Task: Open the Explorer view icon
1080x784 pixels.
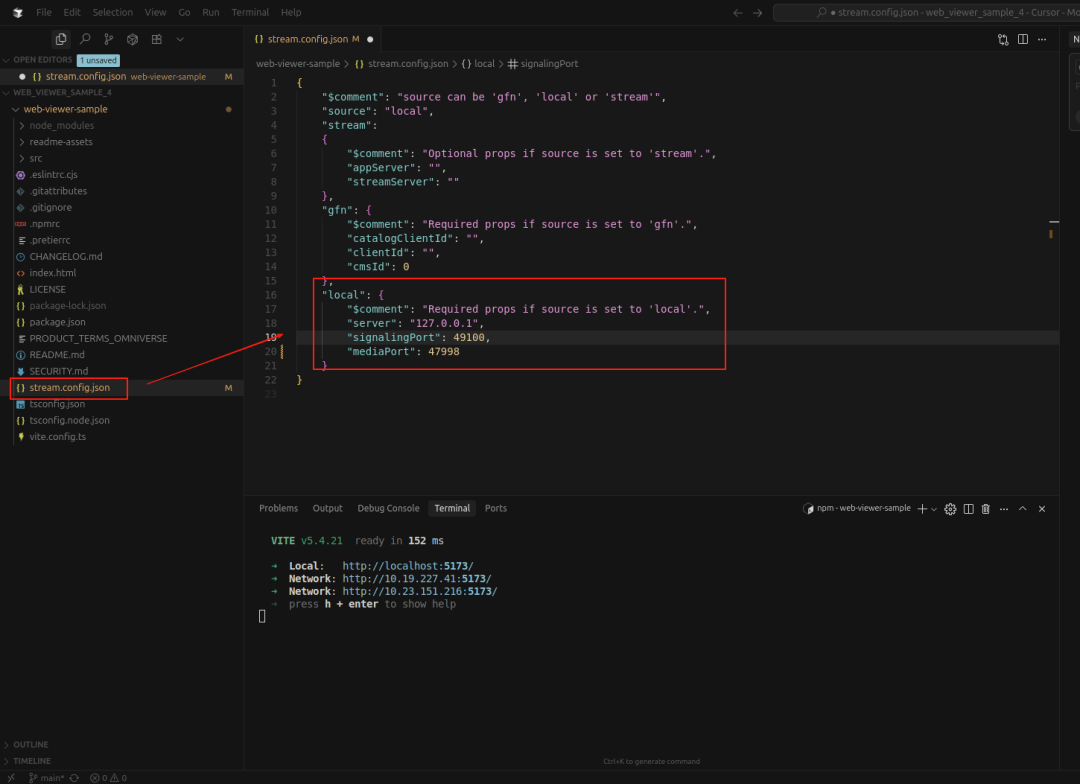Action: (x=61, y=39)
